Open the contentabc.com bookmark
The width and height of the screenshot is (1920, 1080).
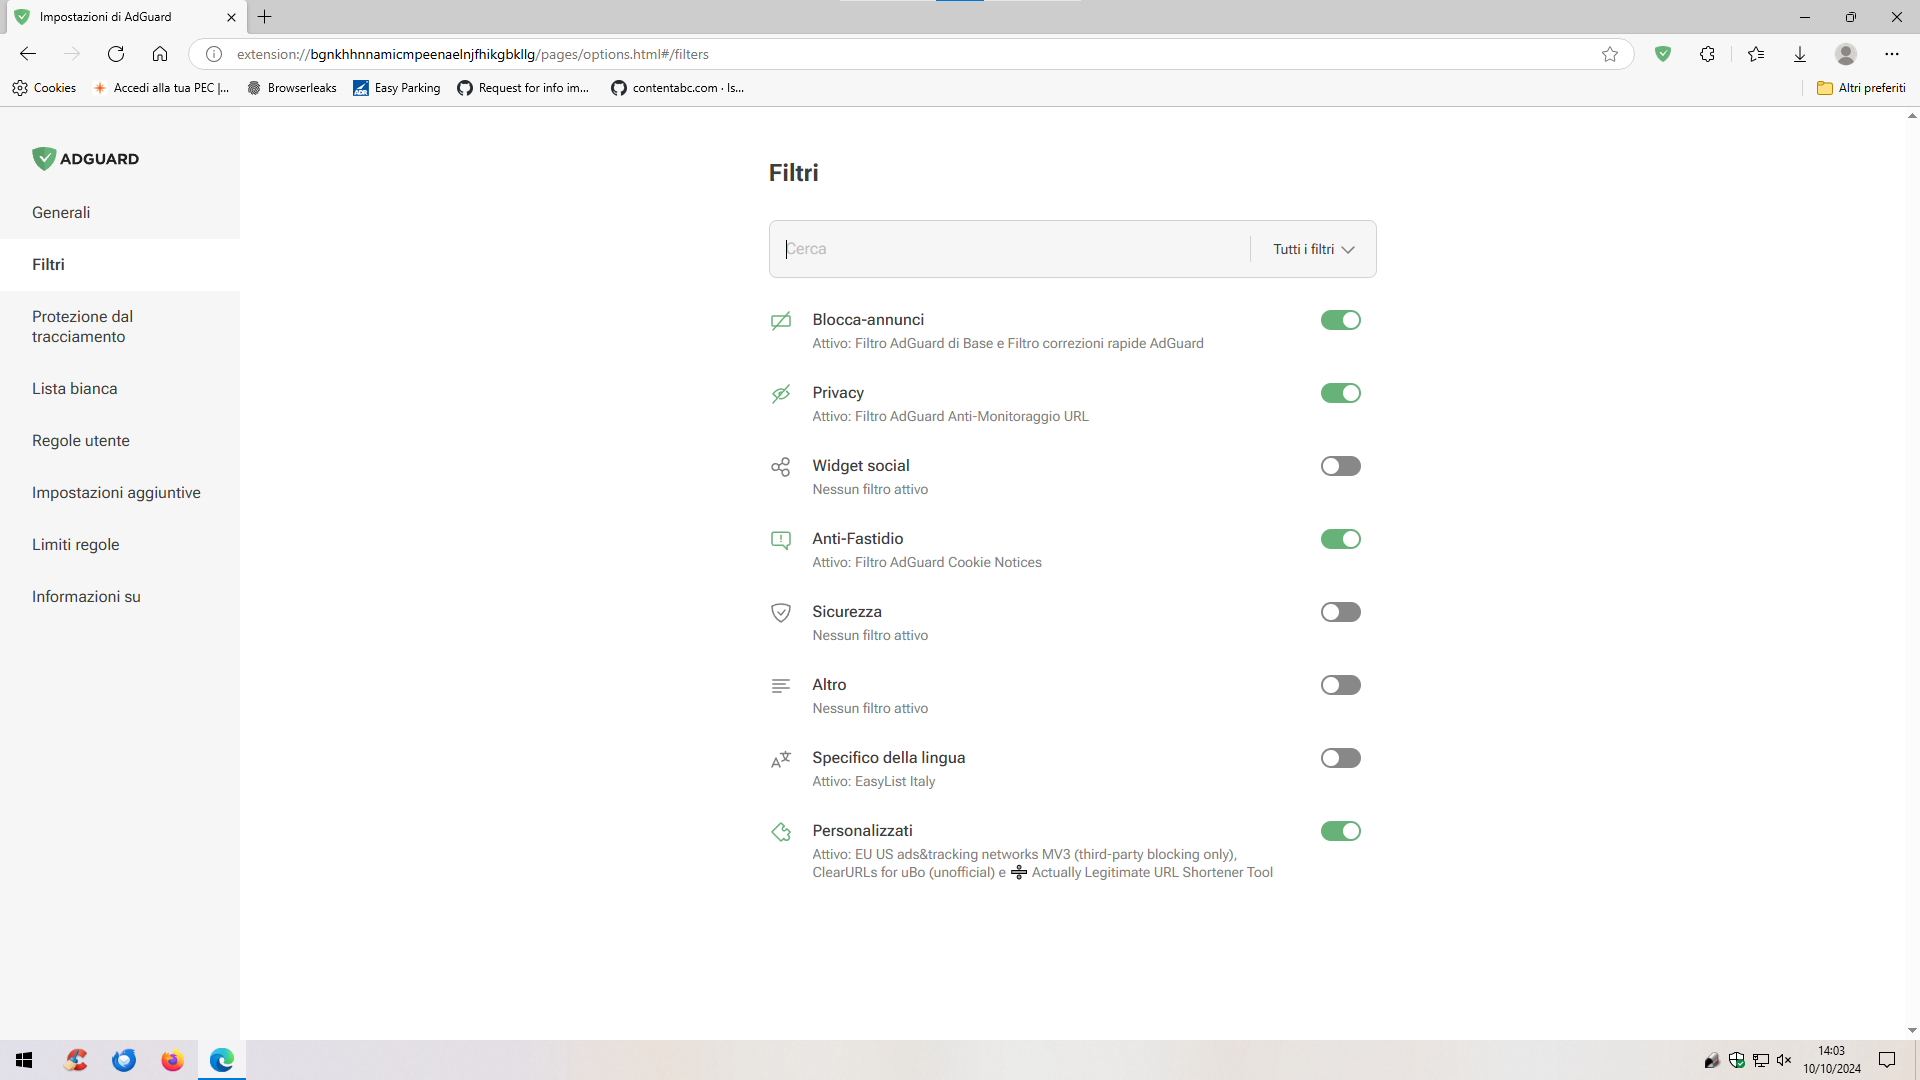(x=678, y=88)
